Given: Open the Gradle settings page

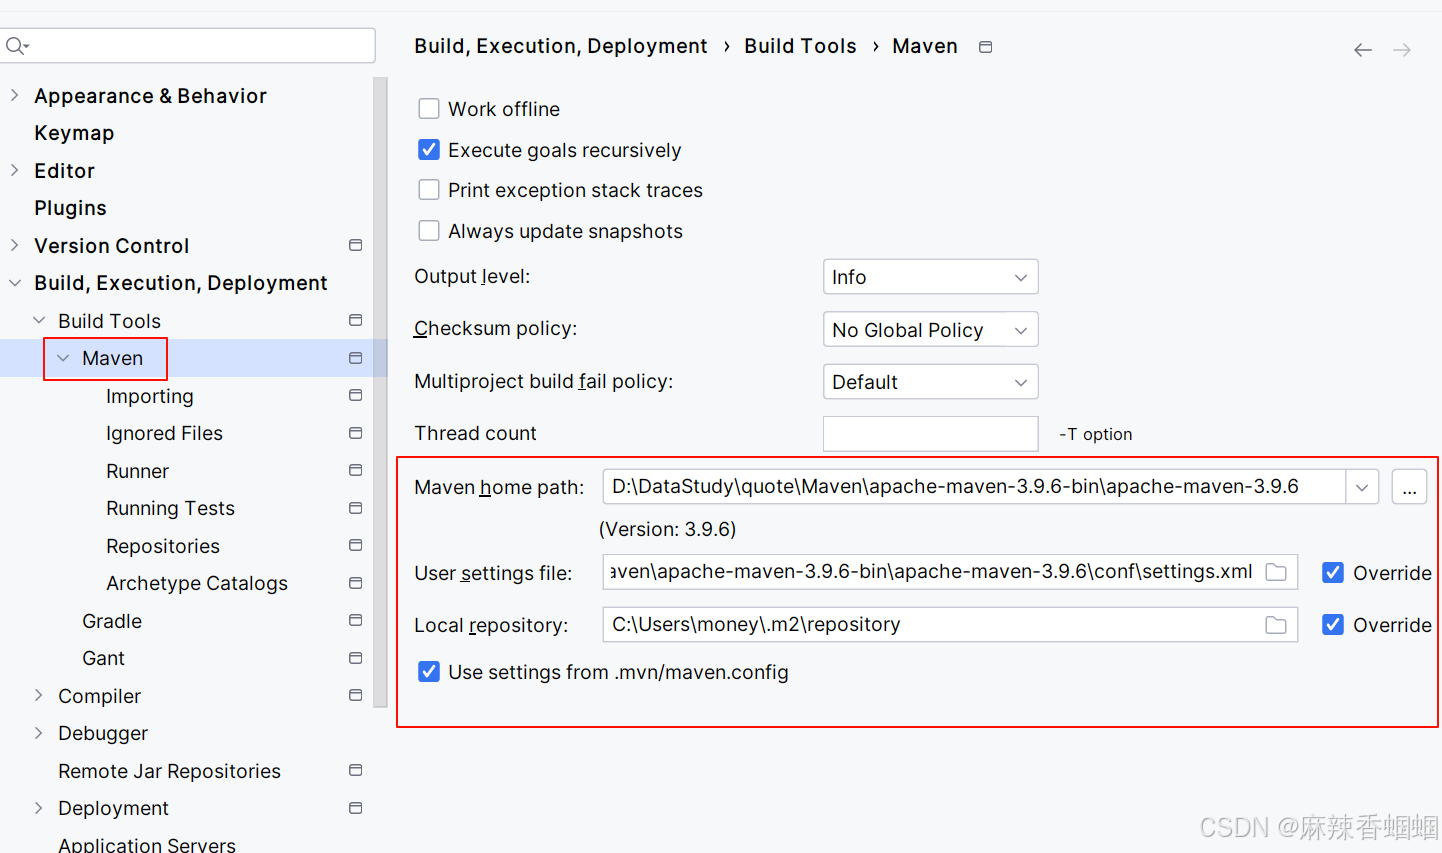Looking at the screenshot, I should point(112,621).
